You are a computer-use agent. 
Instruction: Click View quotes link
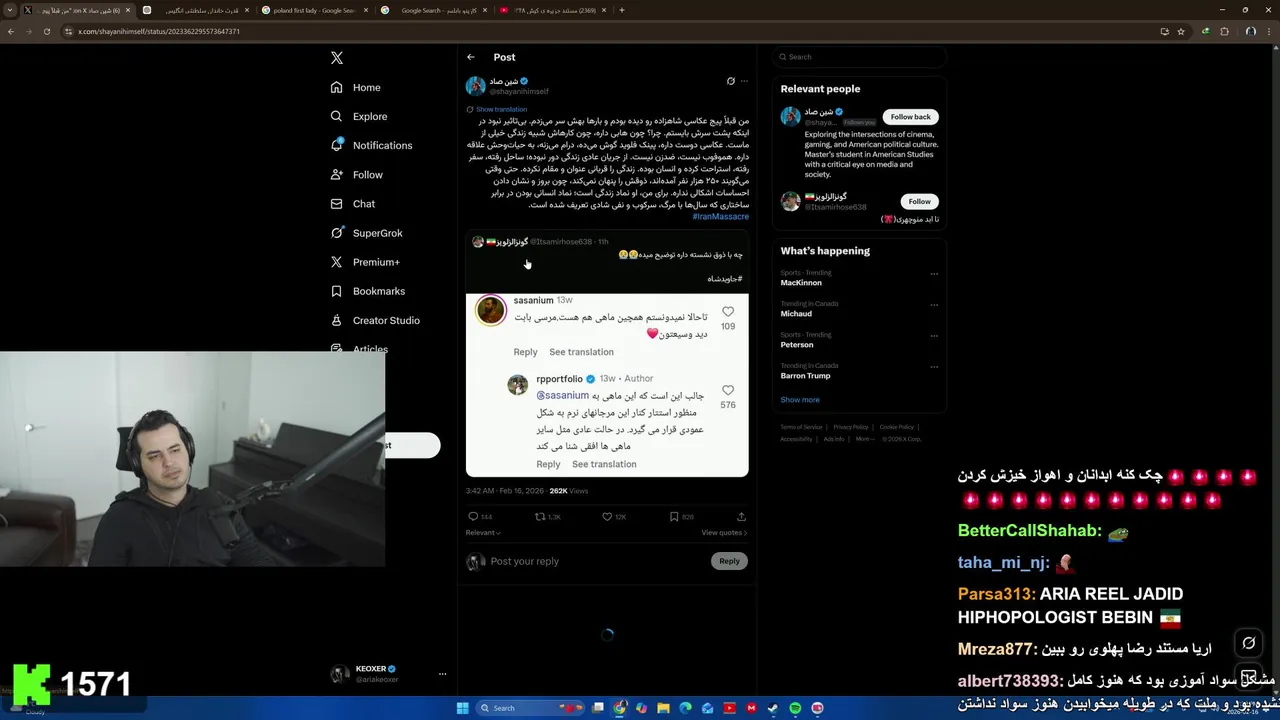(x=724, y=533)
